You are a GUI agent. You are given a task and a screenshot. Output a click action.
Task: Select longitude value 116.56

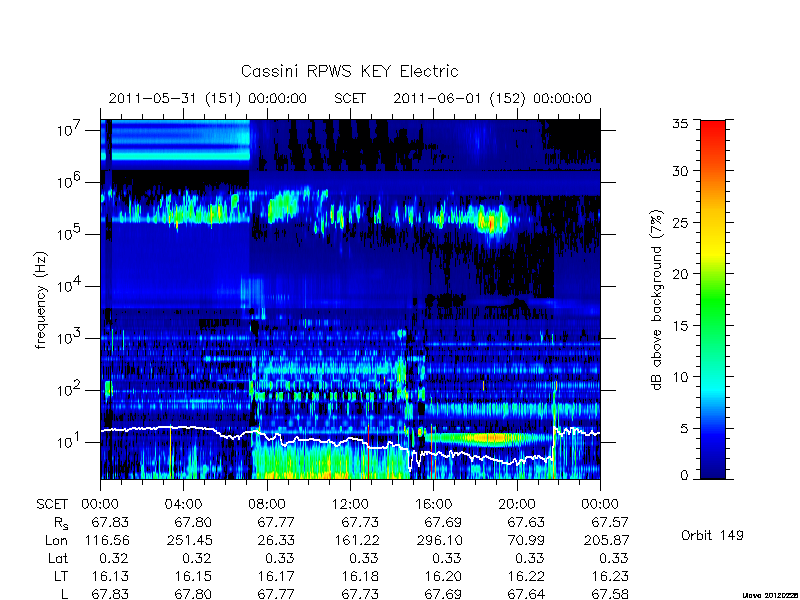coord(107,540)
